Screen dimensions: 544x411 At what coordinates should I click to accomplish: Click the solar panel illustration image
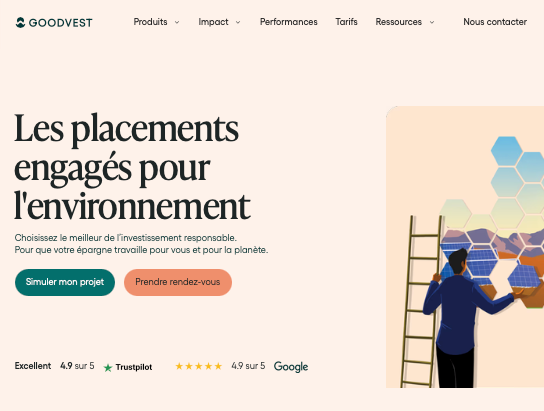pos(465,247)
